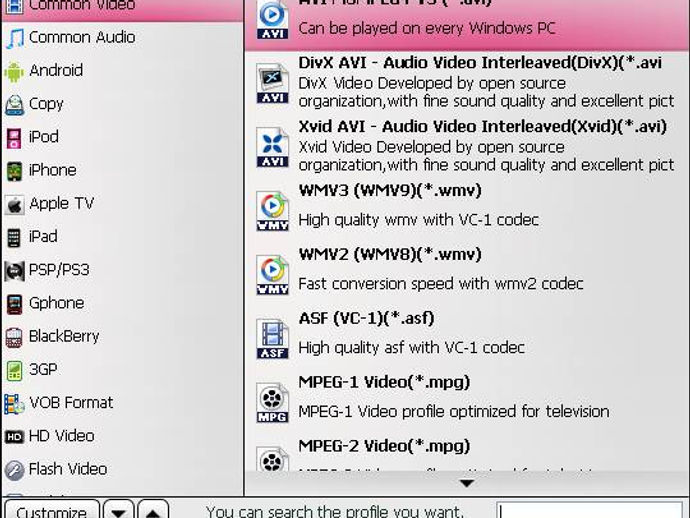Click the WMV2 file icon
690x518 pixels.
[x=272, y=275]
